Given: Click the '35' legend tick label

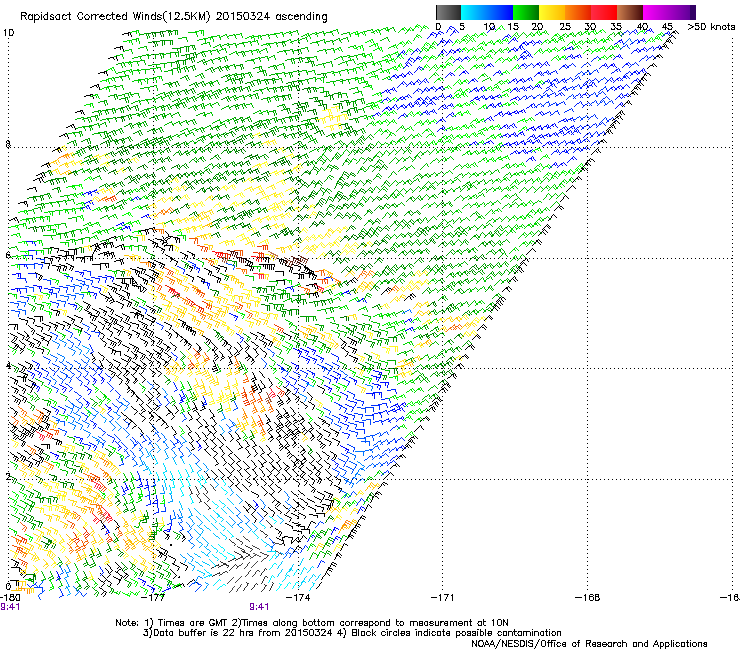Looking at the screenshot, I should (616, 27).
